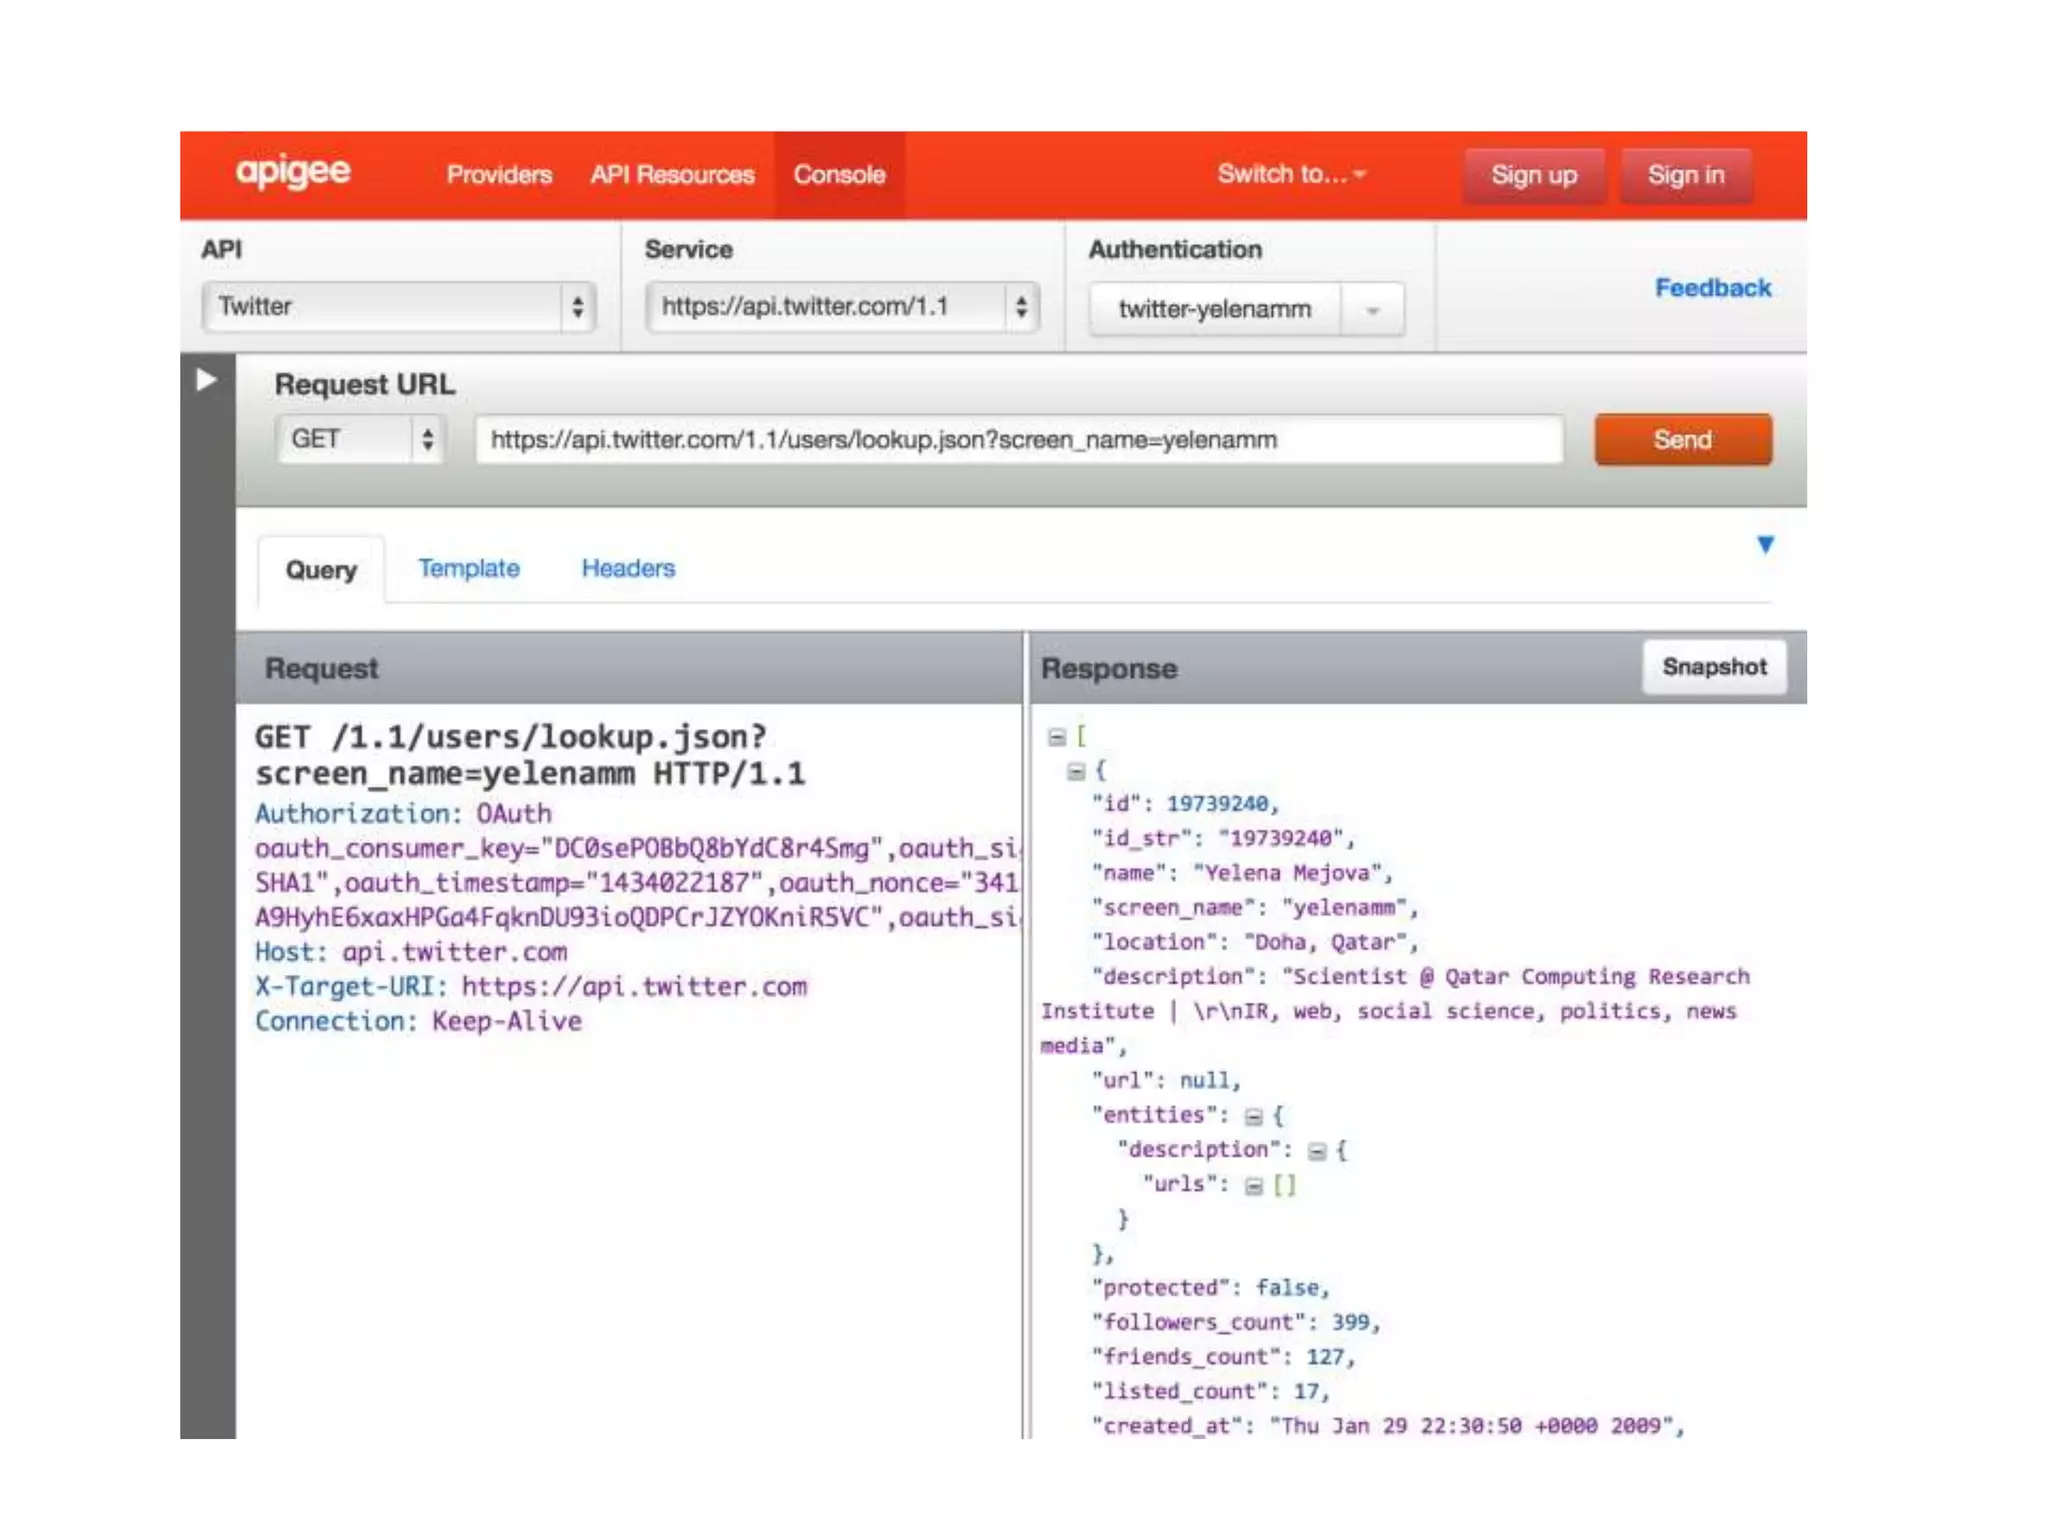Expand the left sidebar play arrow
Viewport: 2048px width, 1536px height.
point(206,380)
